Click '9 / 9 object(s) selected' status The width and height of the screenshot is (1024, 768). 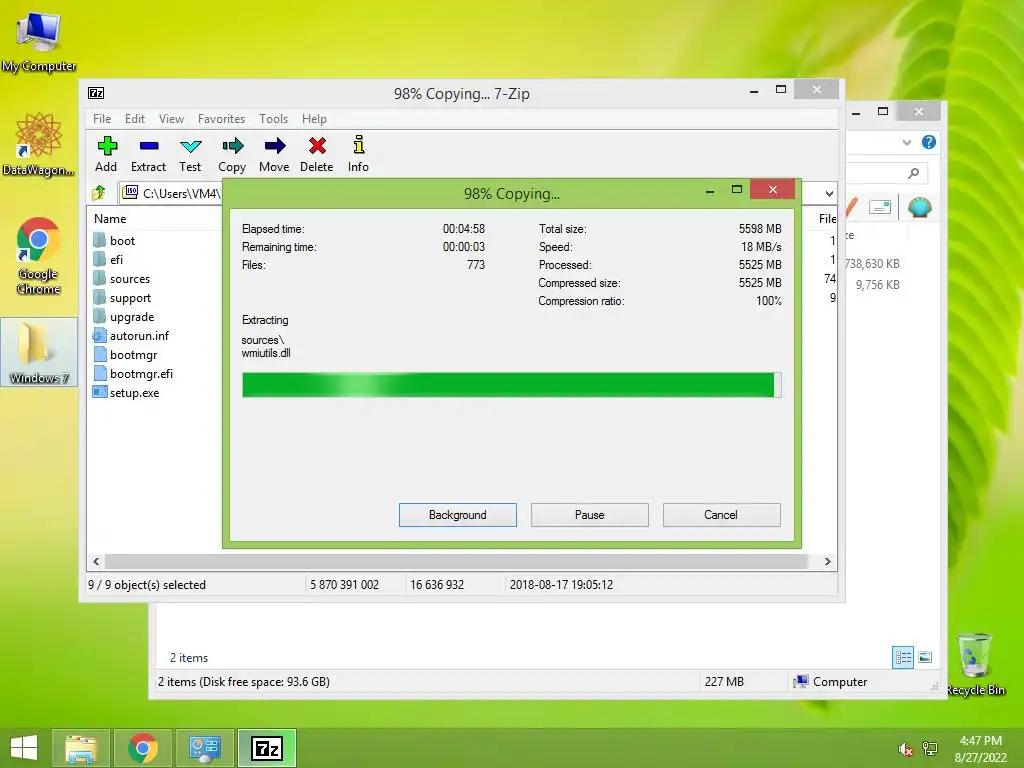tap(147, 584)
